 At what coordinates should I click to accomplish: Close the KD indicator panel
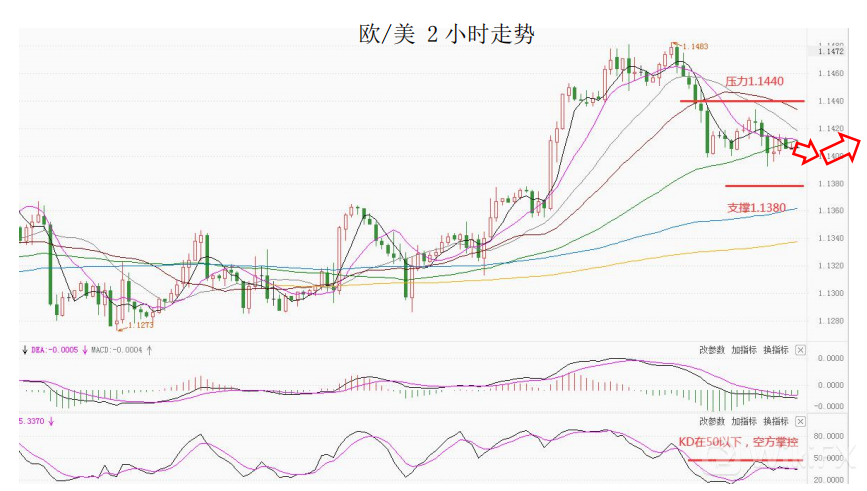[x=800, y=422]
